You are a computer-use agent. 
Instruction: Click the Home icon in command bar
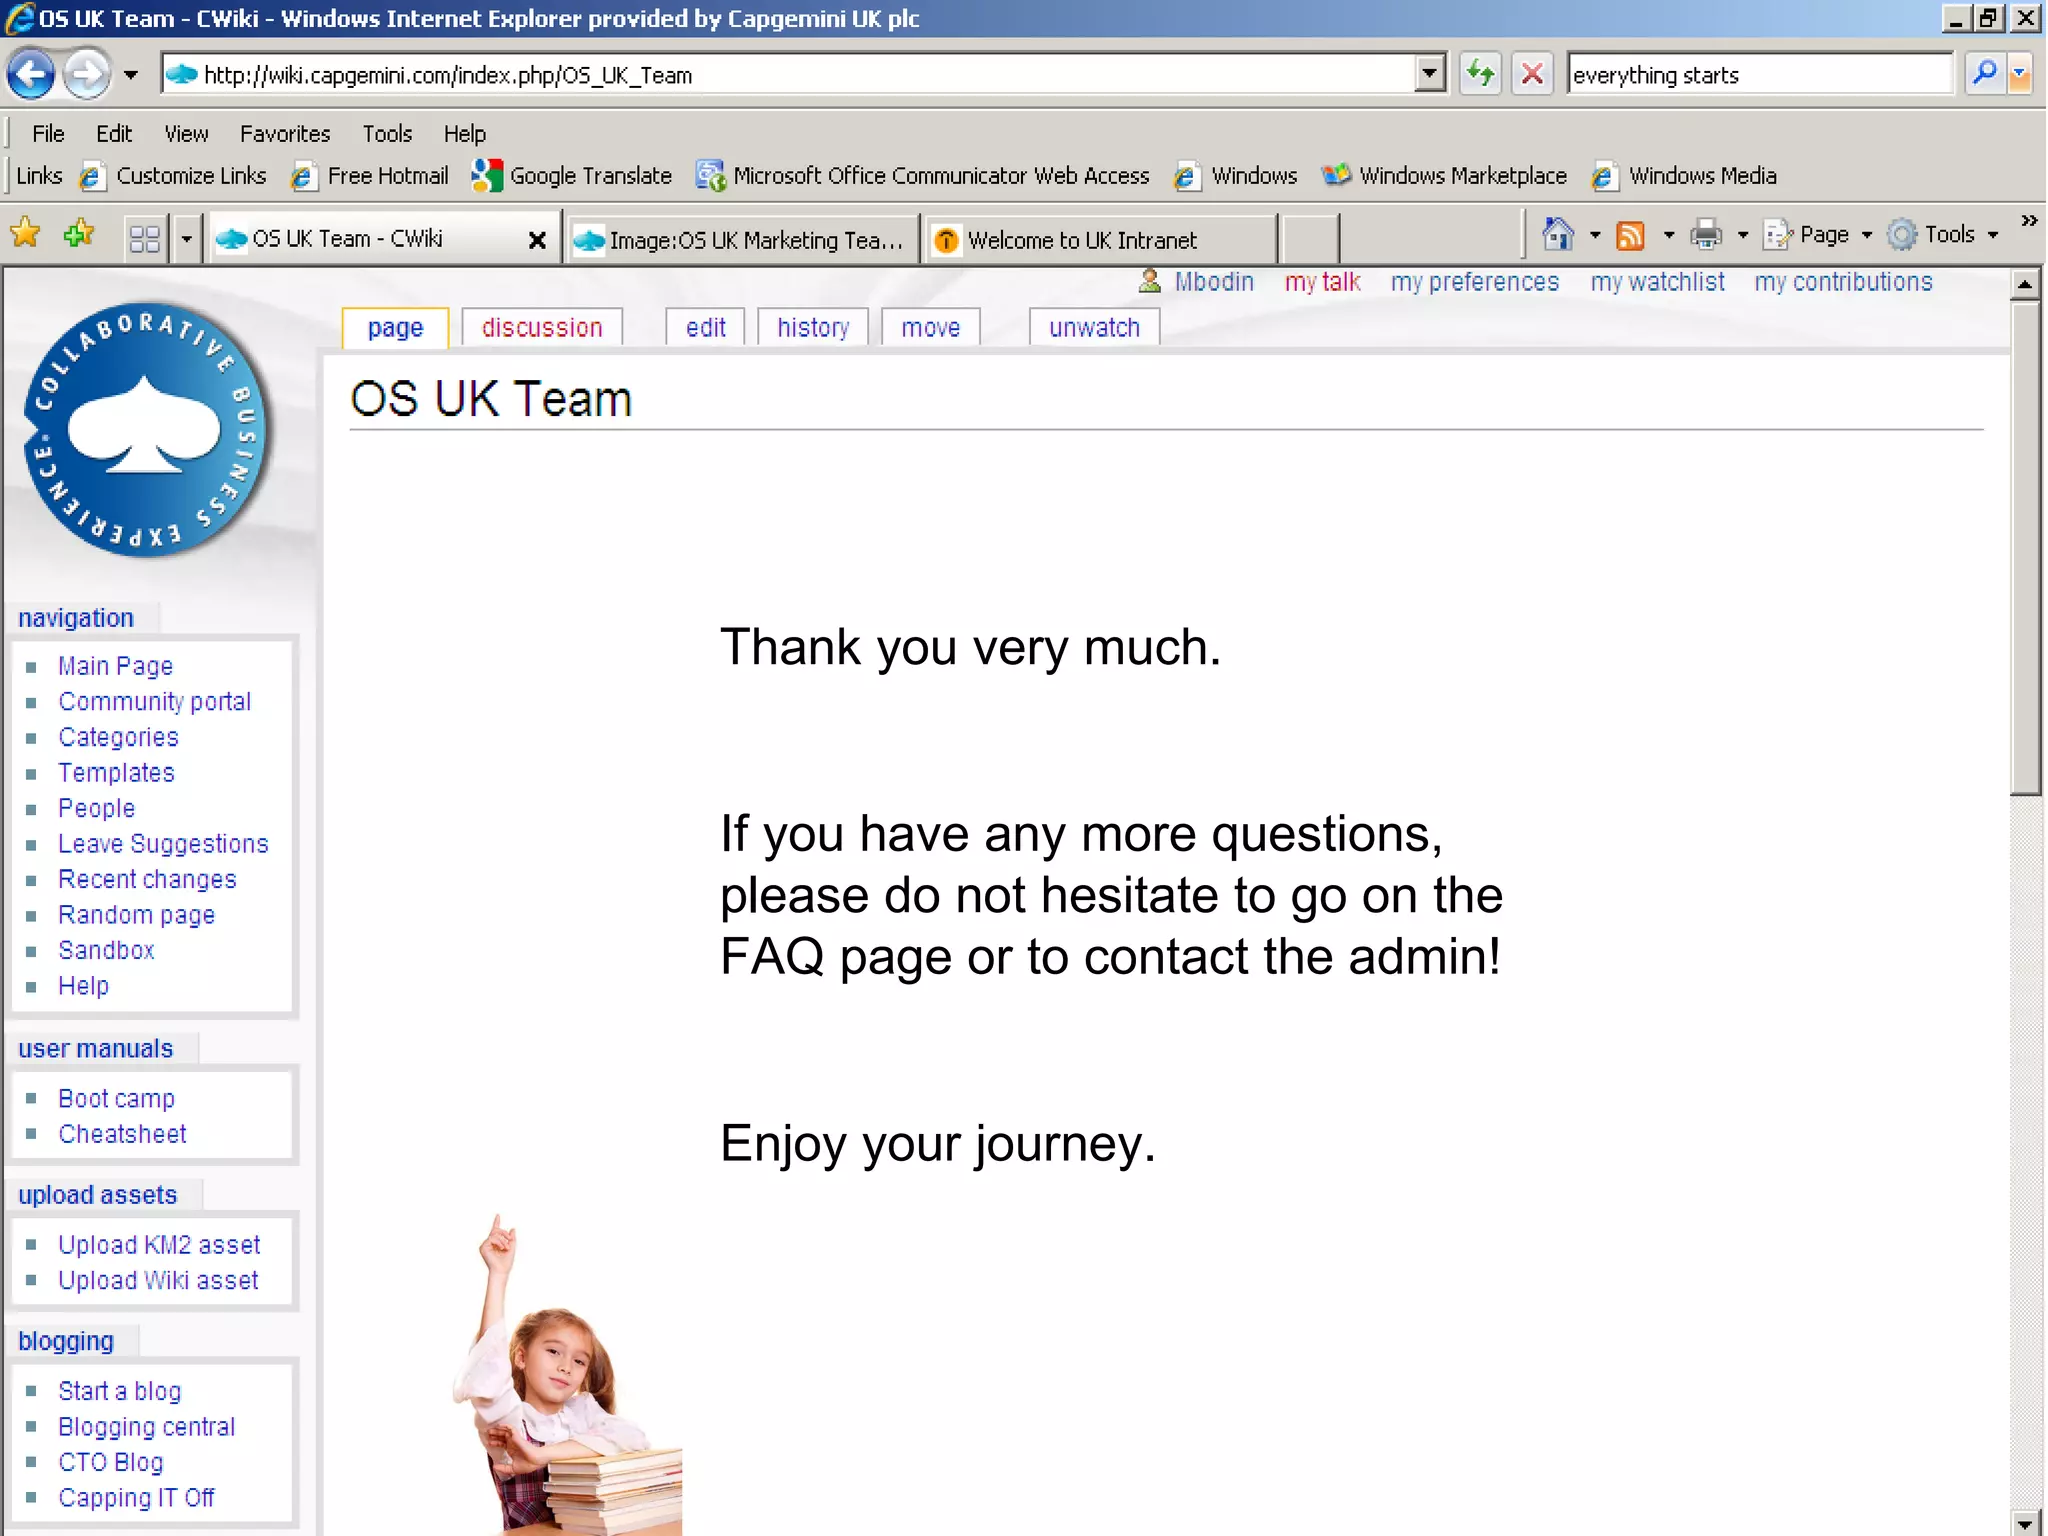coord(1558,235)
